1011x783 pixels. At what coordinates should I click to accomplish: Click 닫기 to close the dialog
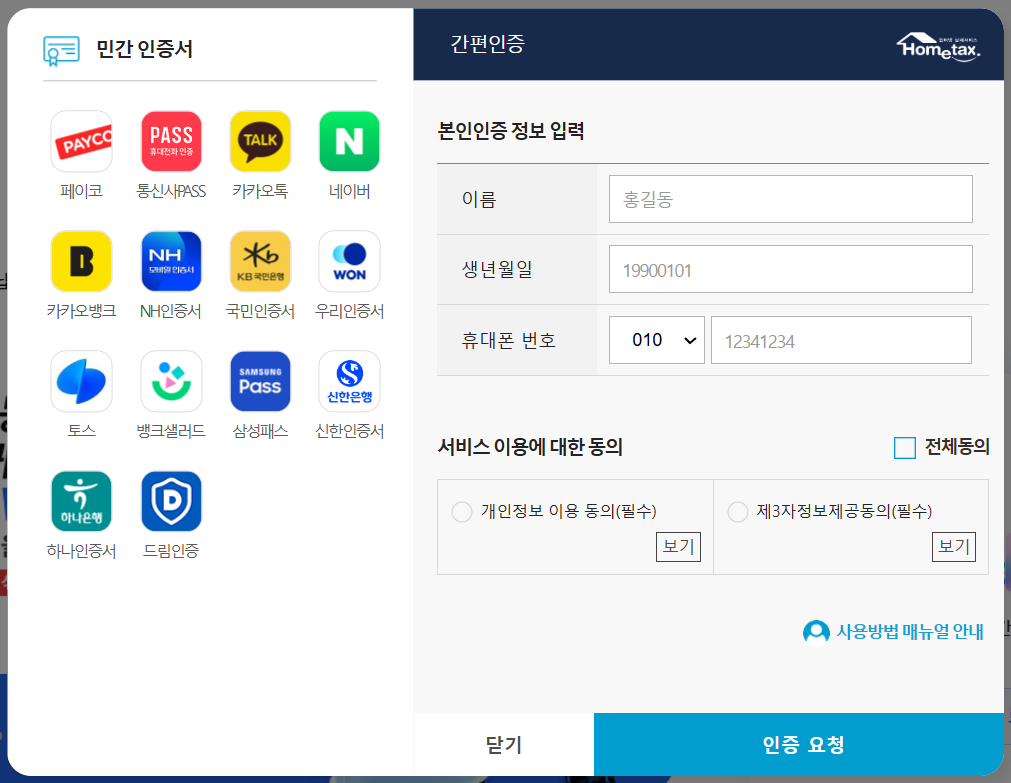click(503, 744)
